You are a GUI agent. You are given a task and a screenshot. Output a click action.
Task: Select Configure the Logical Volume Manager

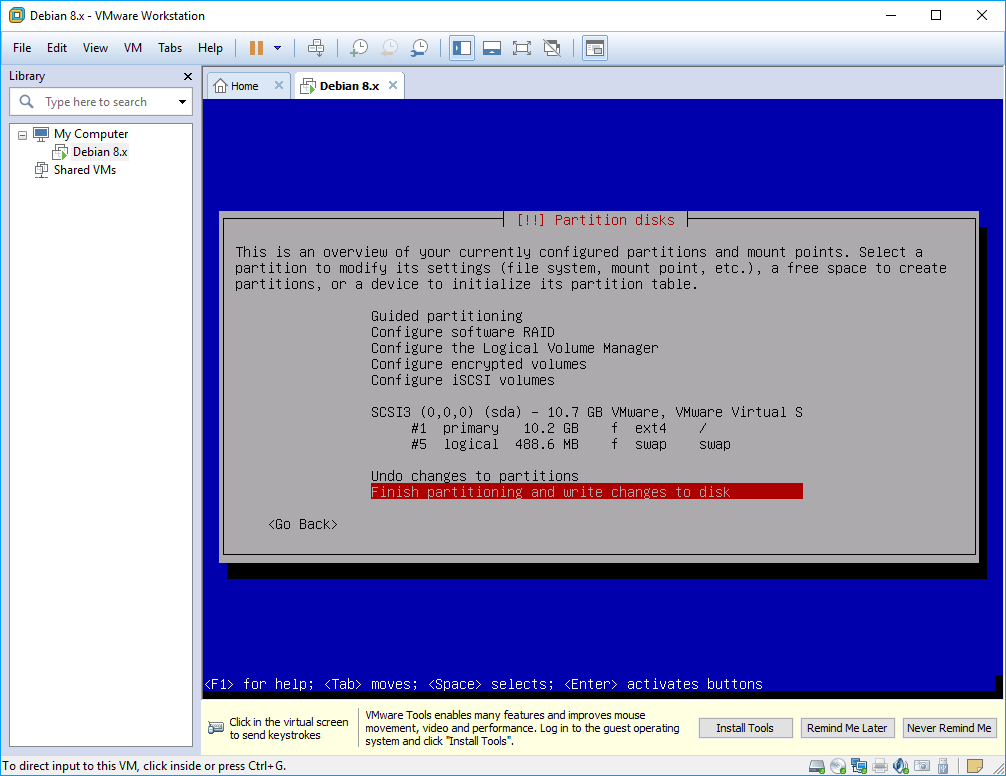coord(515,348)
